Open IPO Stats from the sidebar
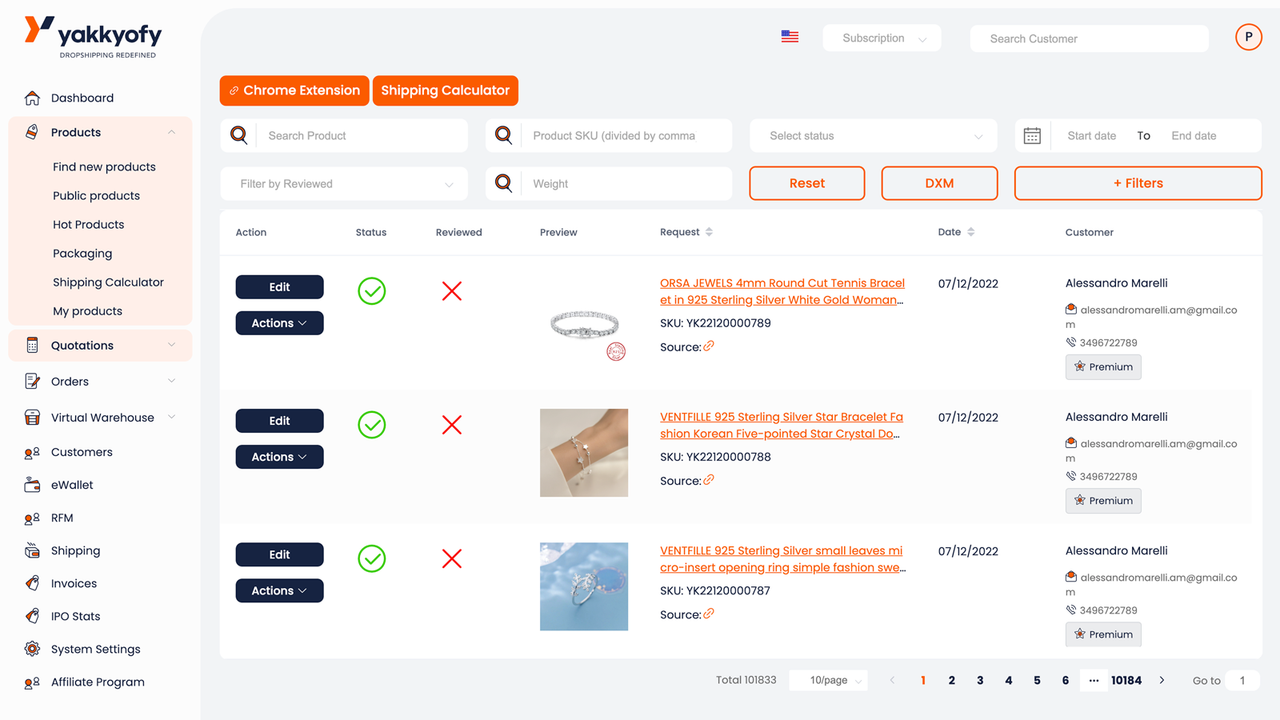 point(29,615)
